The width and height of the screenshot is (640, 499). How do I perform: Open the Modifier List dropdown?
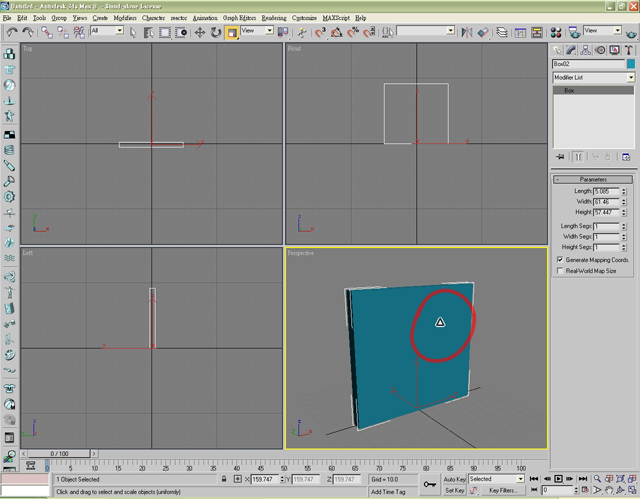593,78
